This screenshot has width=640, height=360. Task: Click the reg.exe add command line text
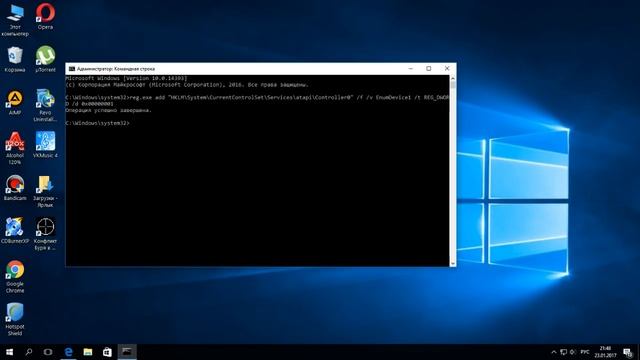coord(257,101)
